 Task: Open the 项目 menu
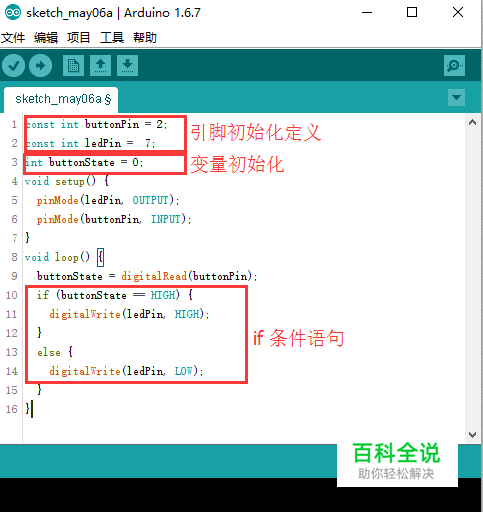(79, 38)
